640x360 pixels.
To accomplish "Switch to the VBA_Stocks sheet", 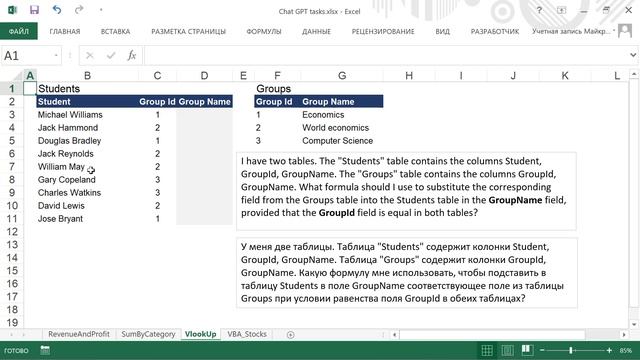I will [x=247, y=334].
